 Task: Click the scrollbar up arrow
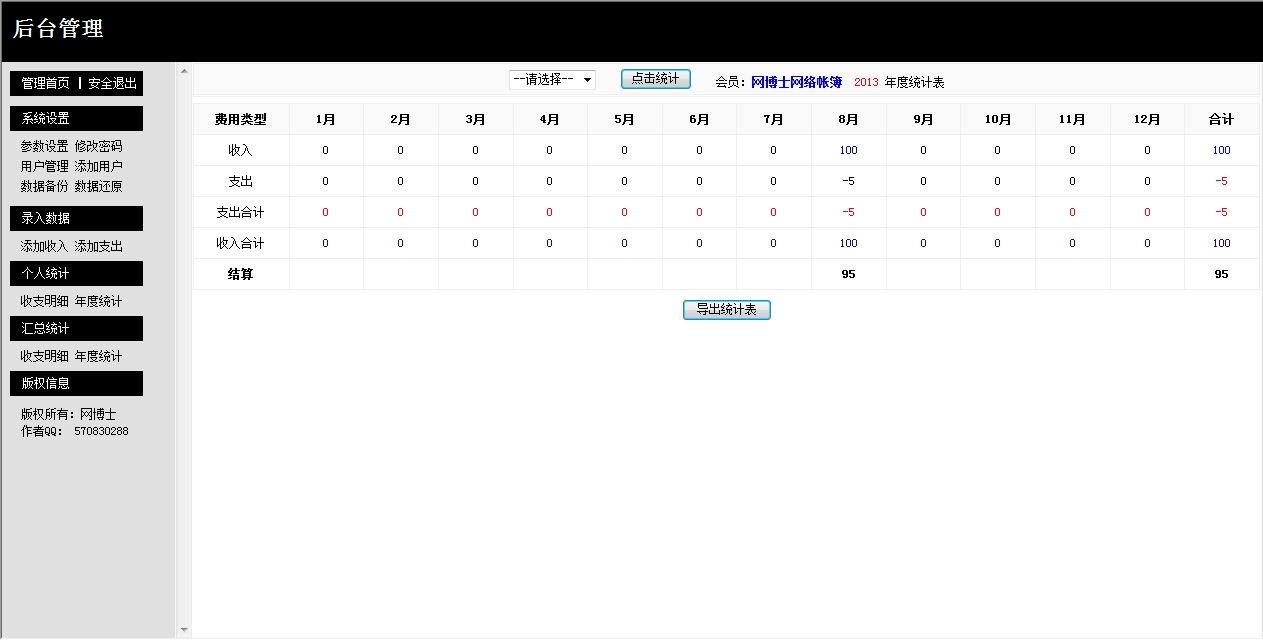[184, 71]
